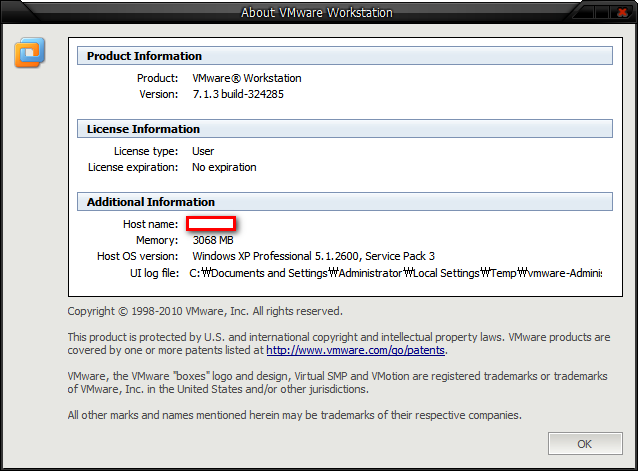This screenshot has width=638, height=471.
Task: Click the Product Information section header
Action: (345, 56)
